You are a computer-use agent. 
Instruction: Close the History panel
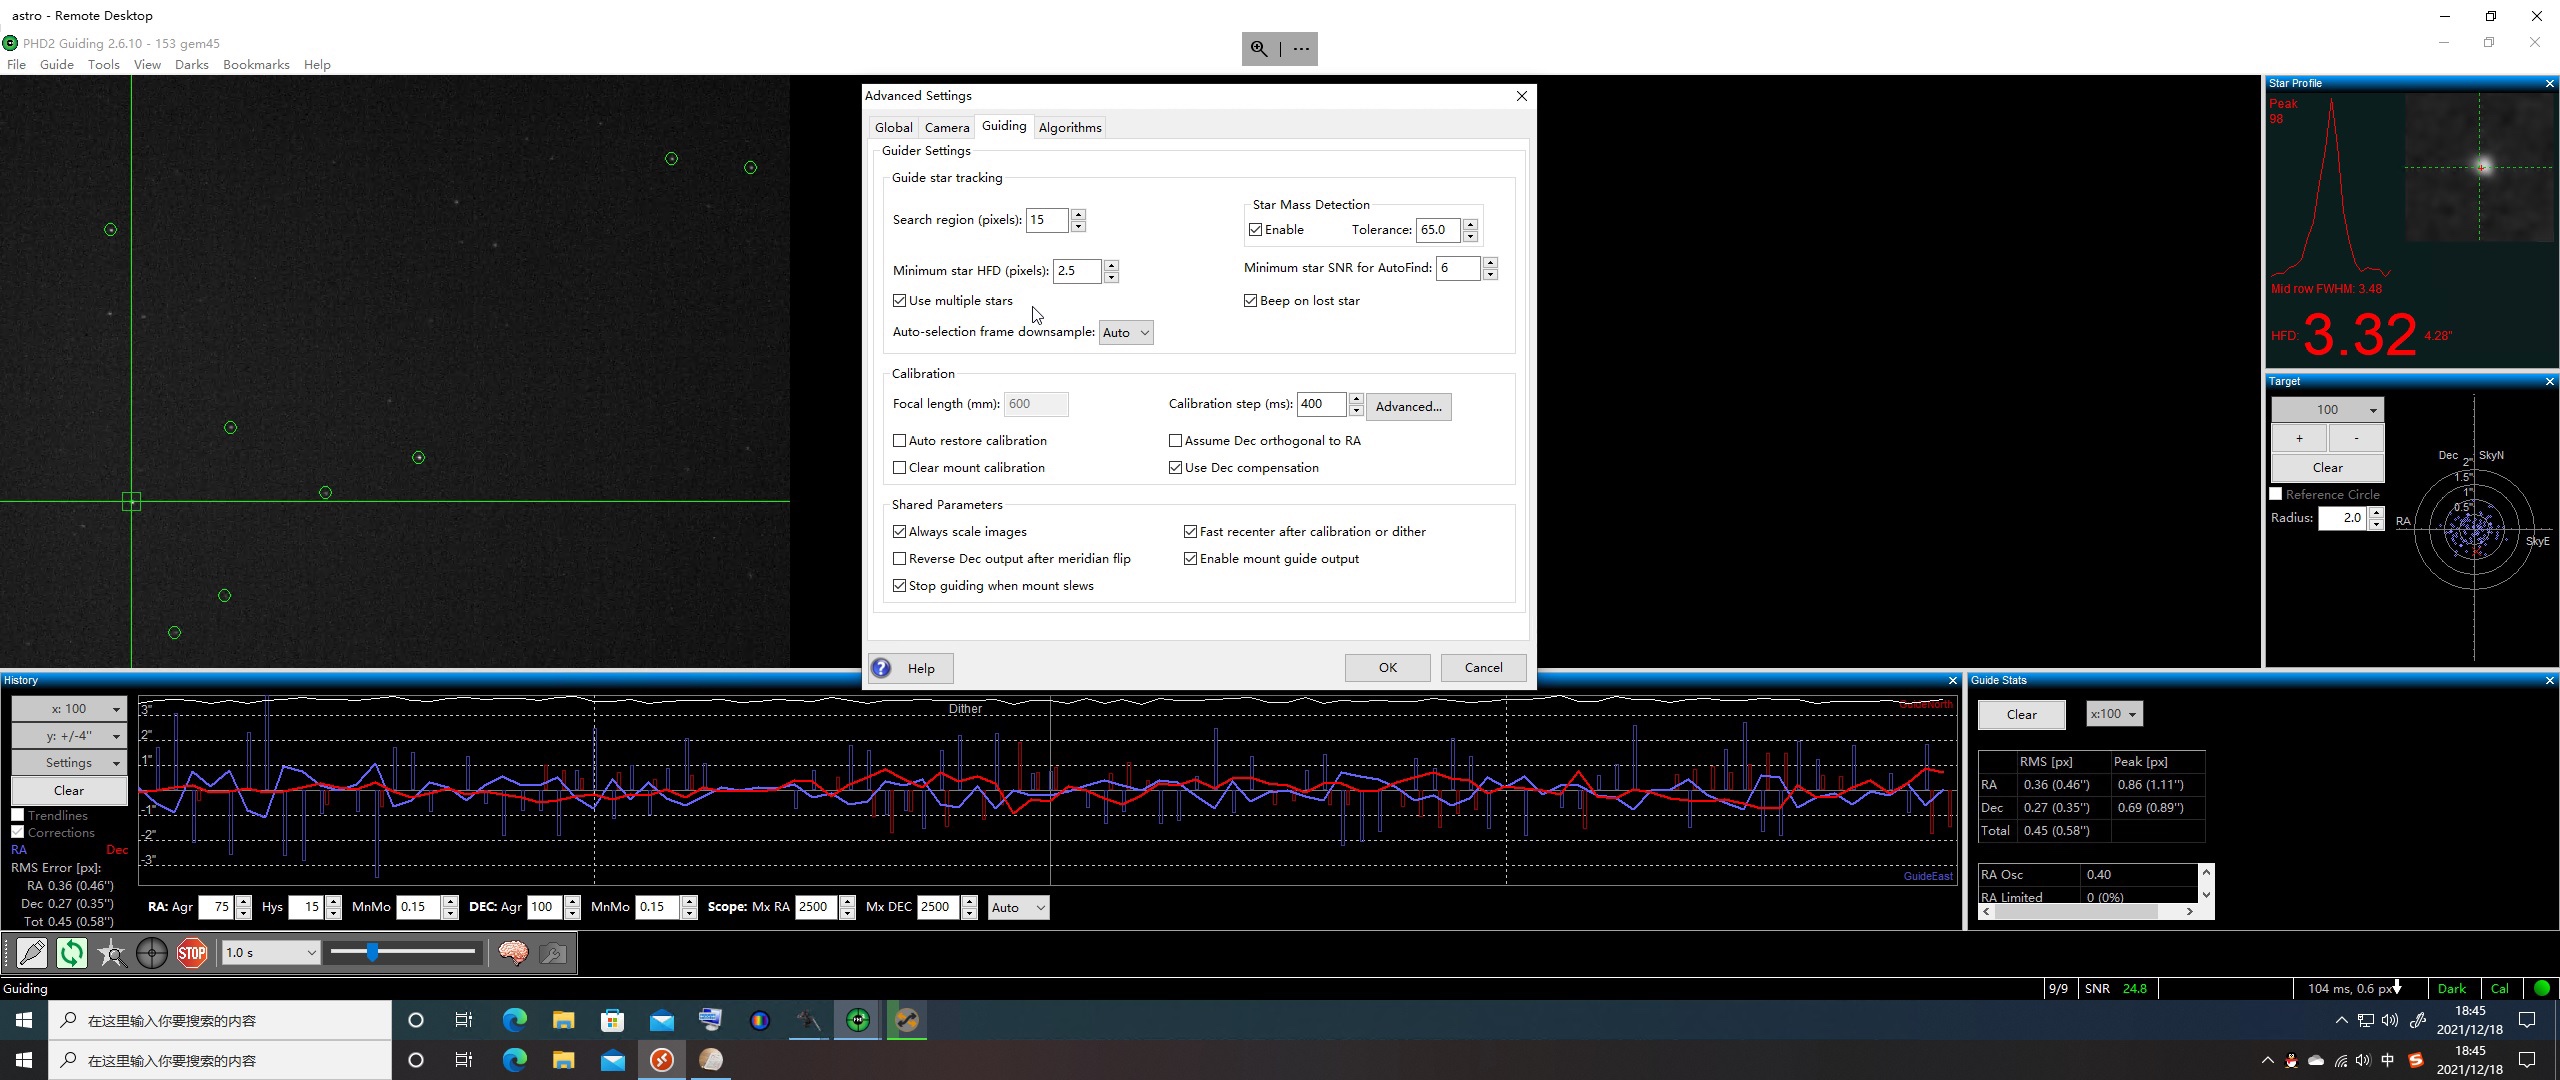[x=1952, y=681]
